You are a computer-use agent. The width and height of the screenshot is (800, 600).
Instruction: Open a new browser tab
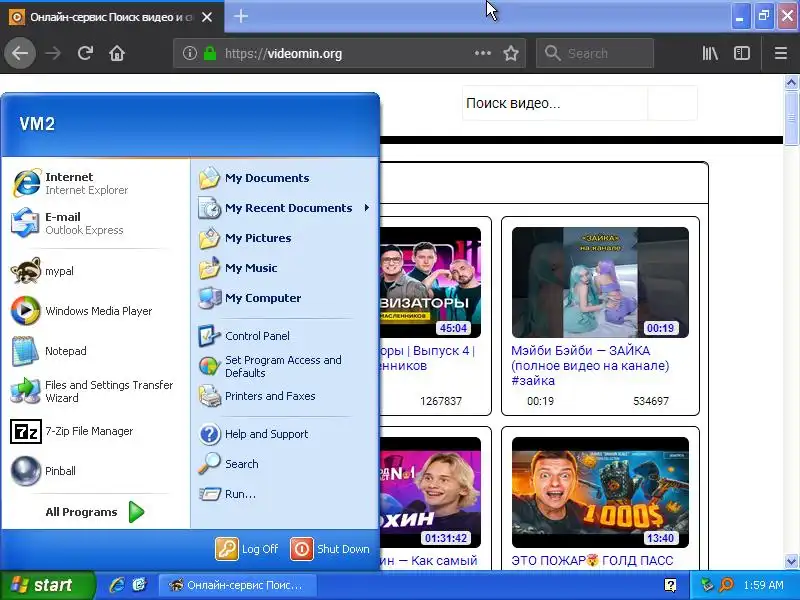(241, 16)
